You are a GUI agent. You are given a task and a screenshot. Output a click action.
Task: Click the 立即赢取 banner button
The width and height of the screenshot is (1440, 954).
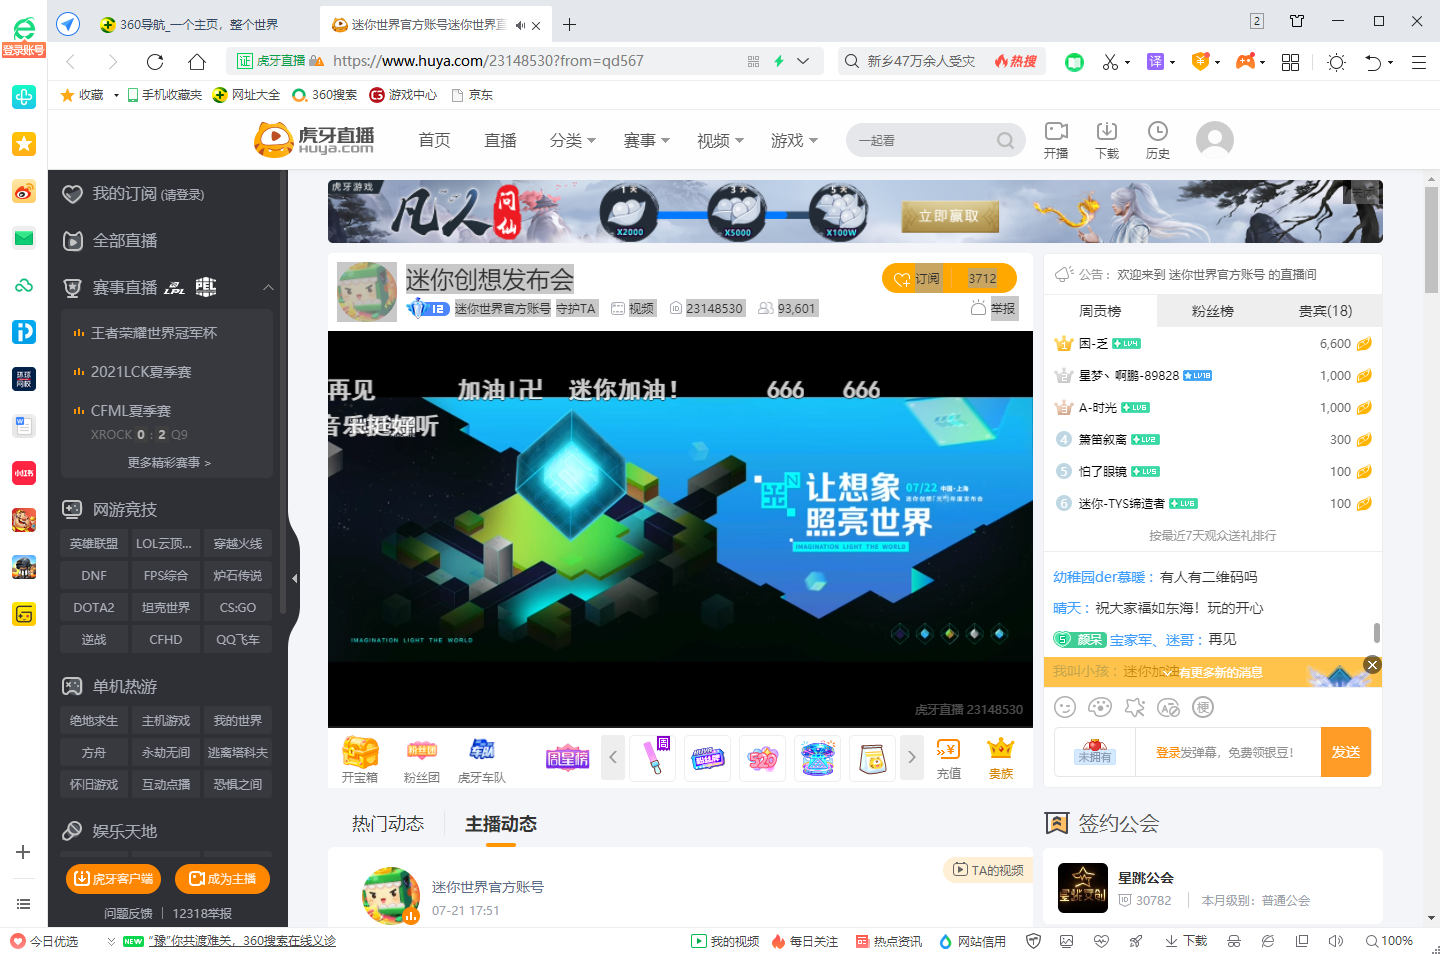[x=949, y=216]
